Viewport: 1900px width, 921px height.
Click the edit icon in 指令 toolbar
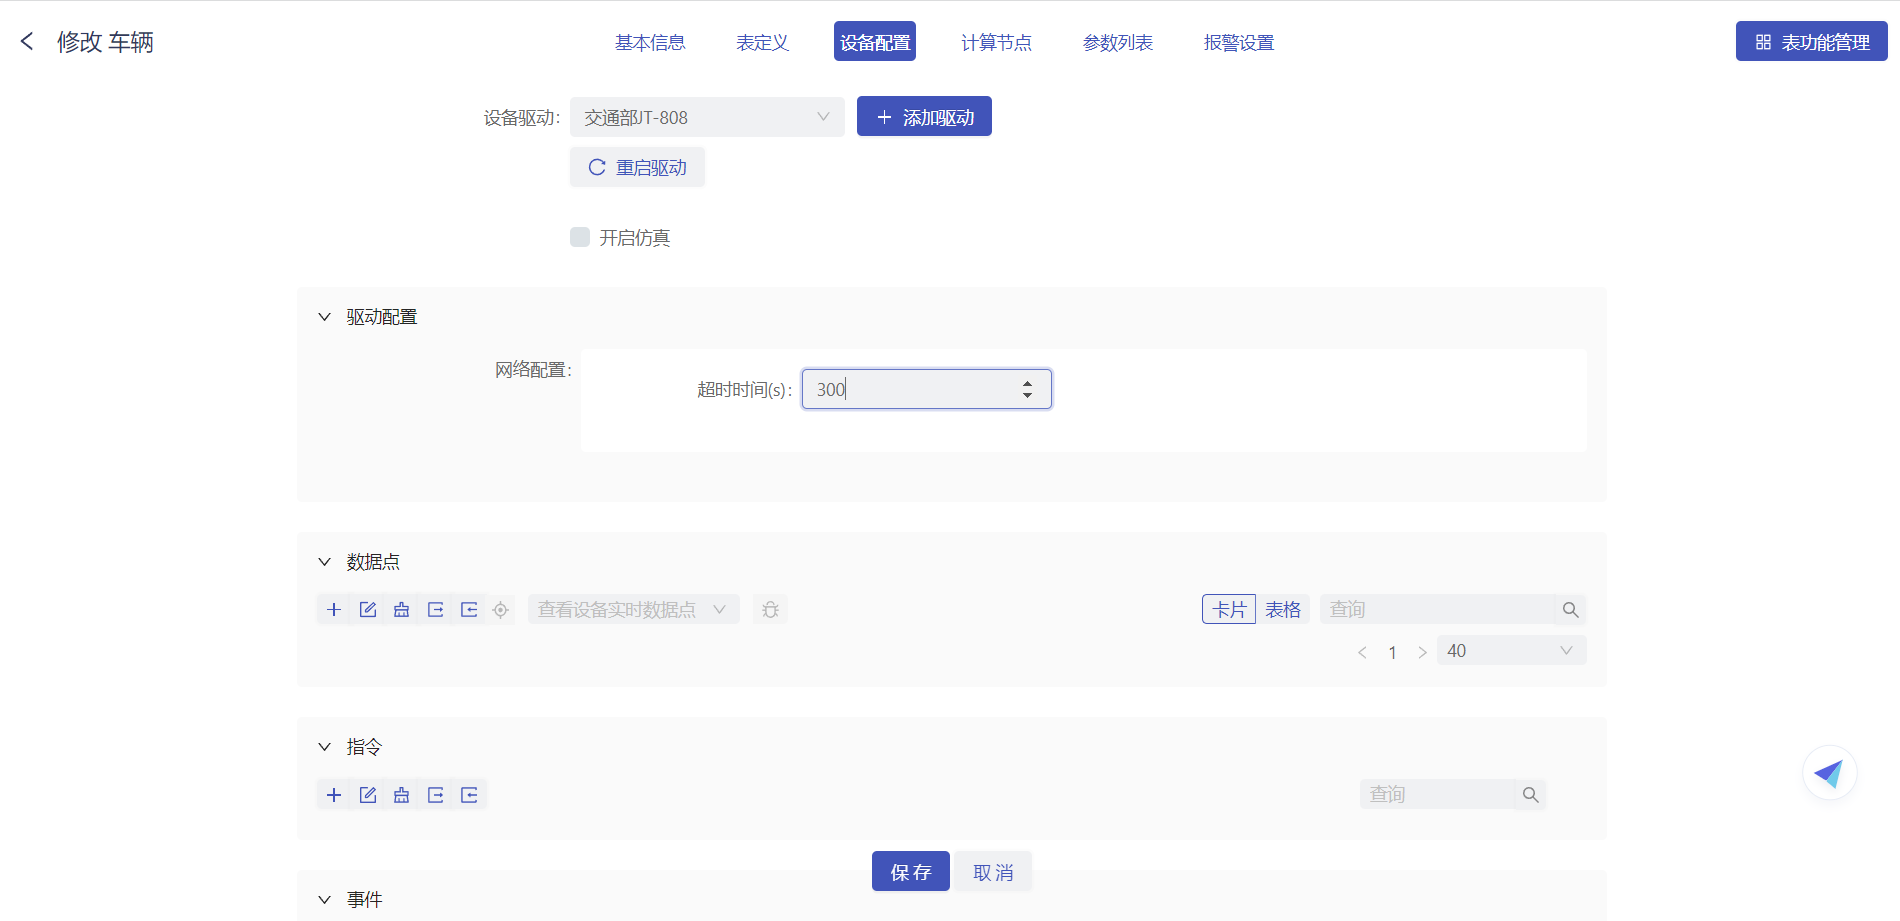(x=368, y=795)
